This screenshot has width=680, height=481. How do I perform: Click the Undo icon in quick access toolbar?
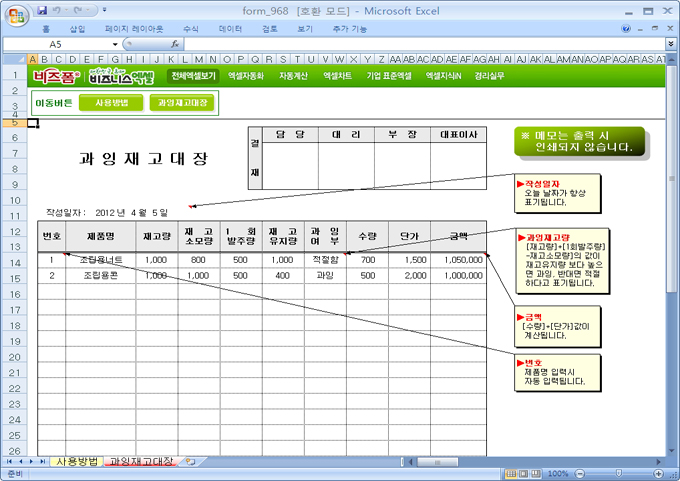tap(58, 10)
